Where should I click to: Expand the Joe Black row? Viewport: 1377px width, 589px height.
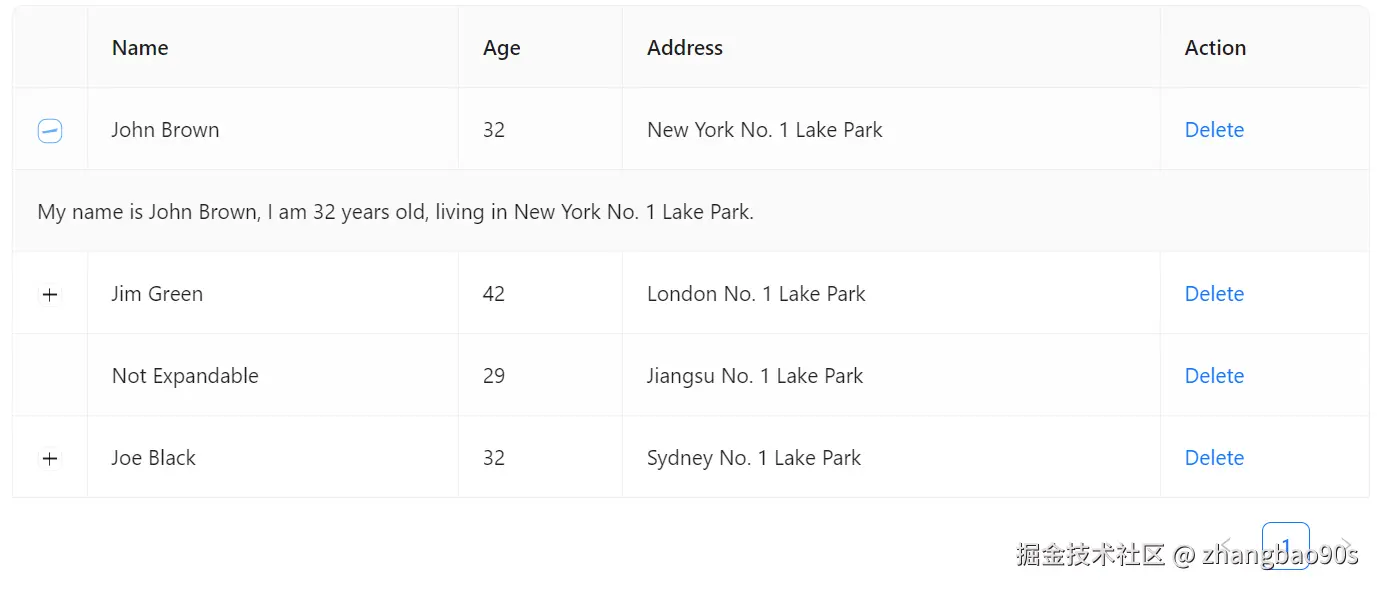[x=50, y=459]
